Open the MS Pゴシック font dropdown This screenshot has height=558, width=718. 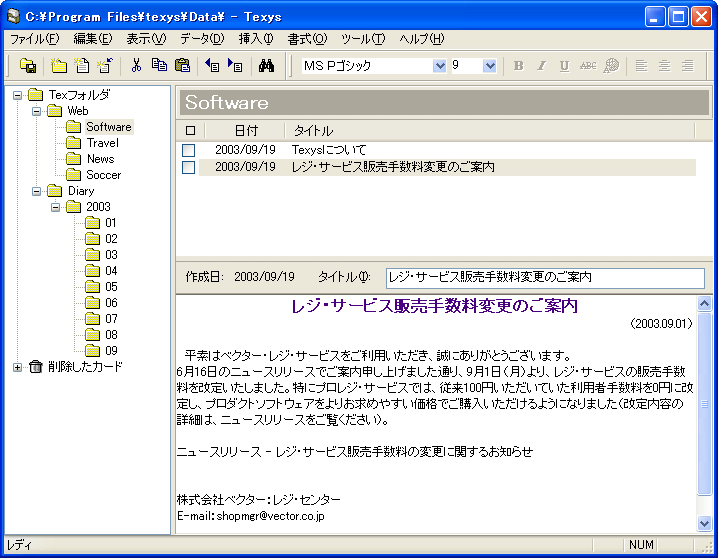tap(439, 66)
